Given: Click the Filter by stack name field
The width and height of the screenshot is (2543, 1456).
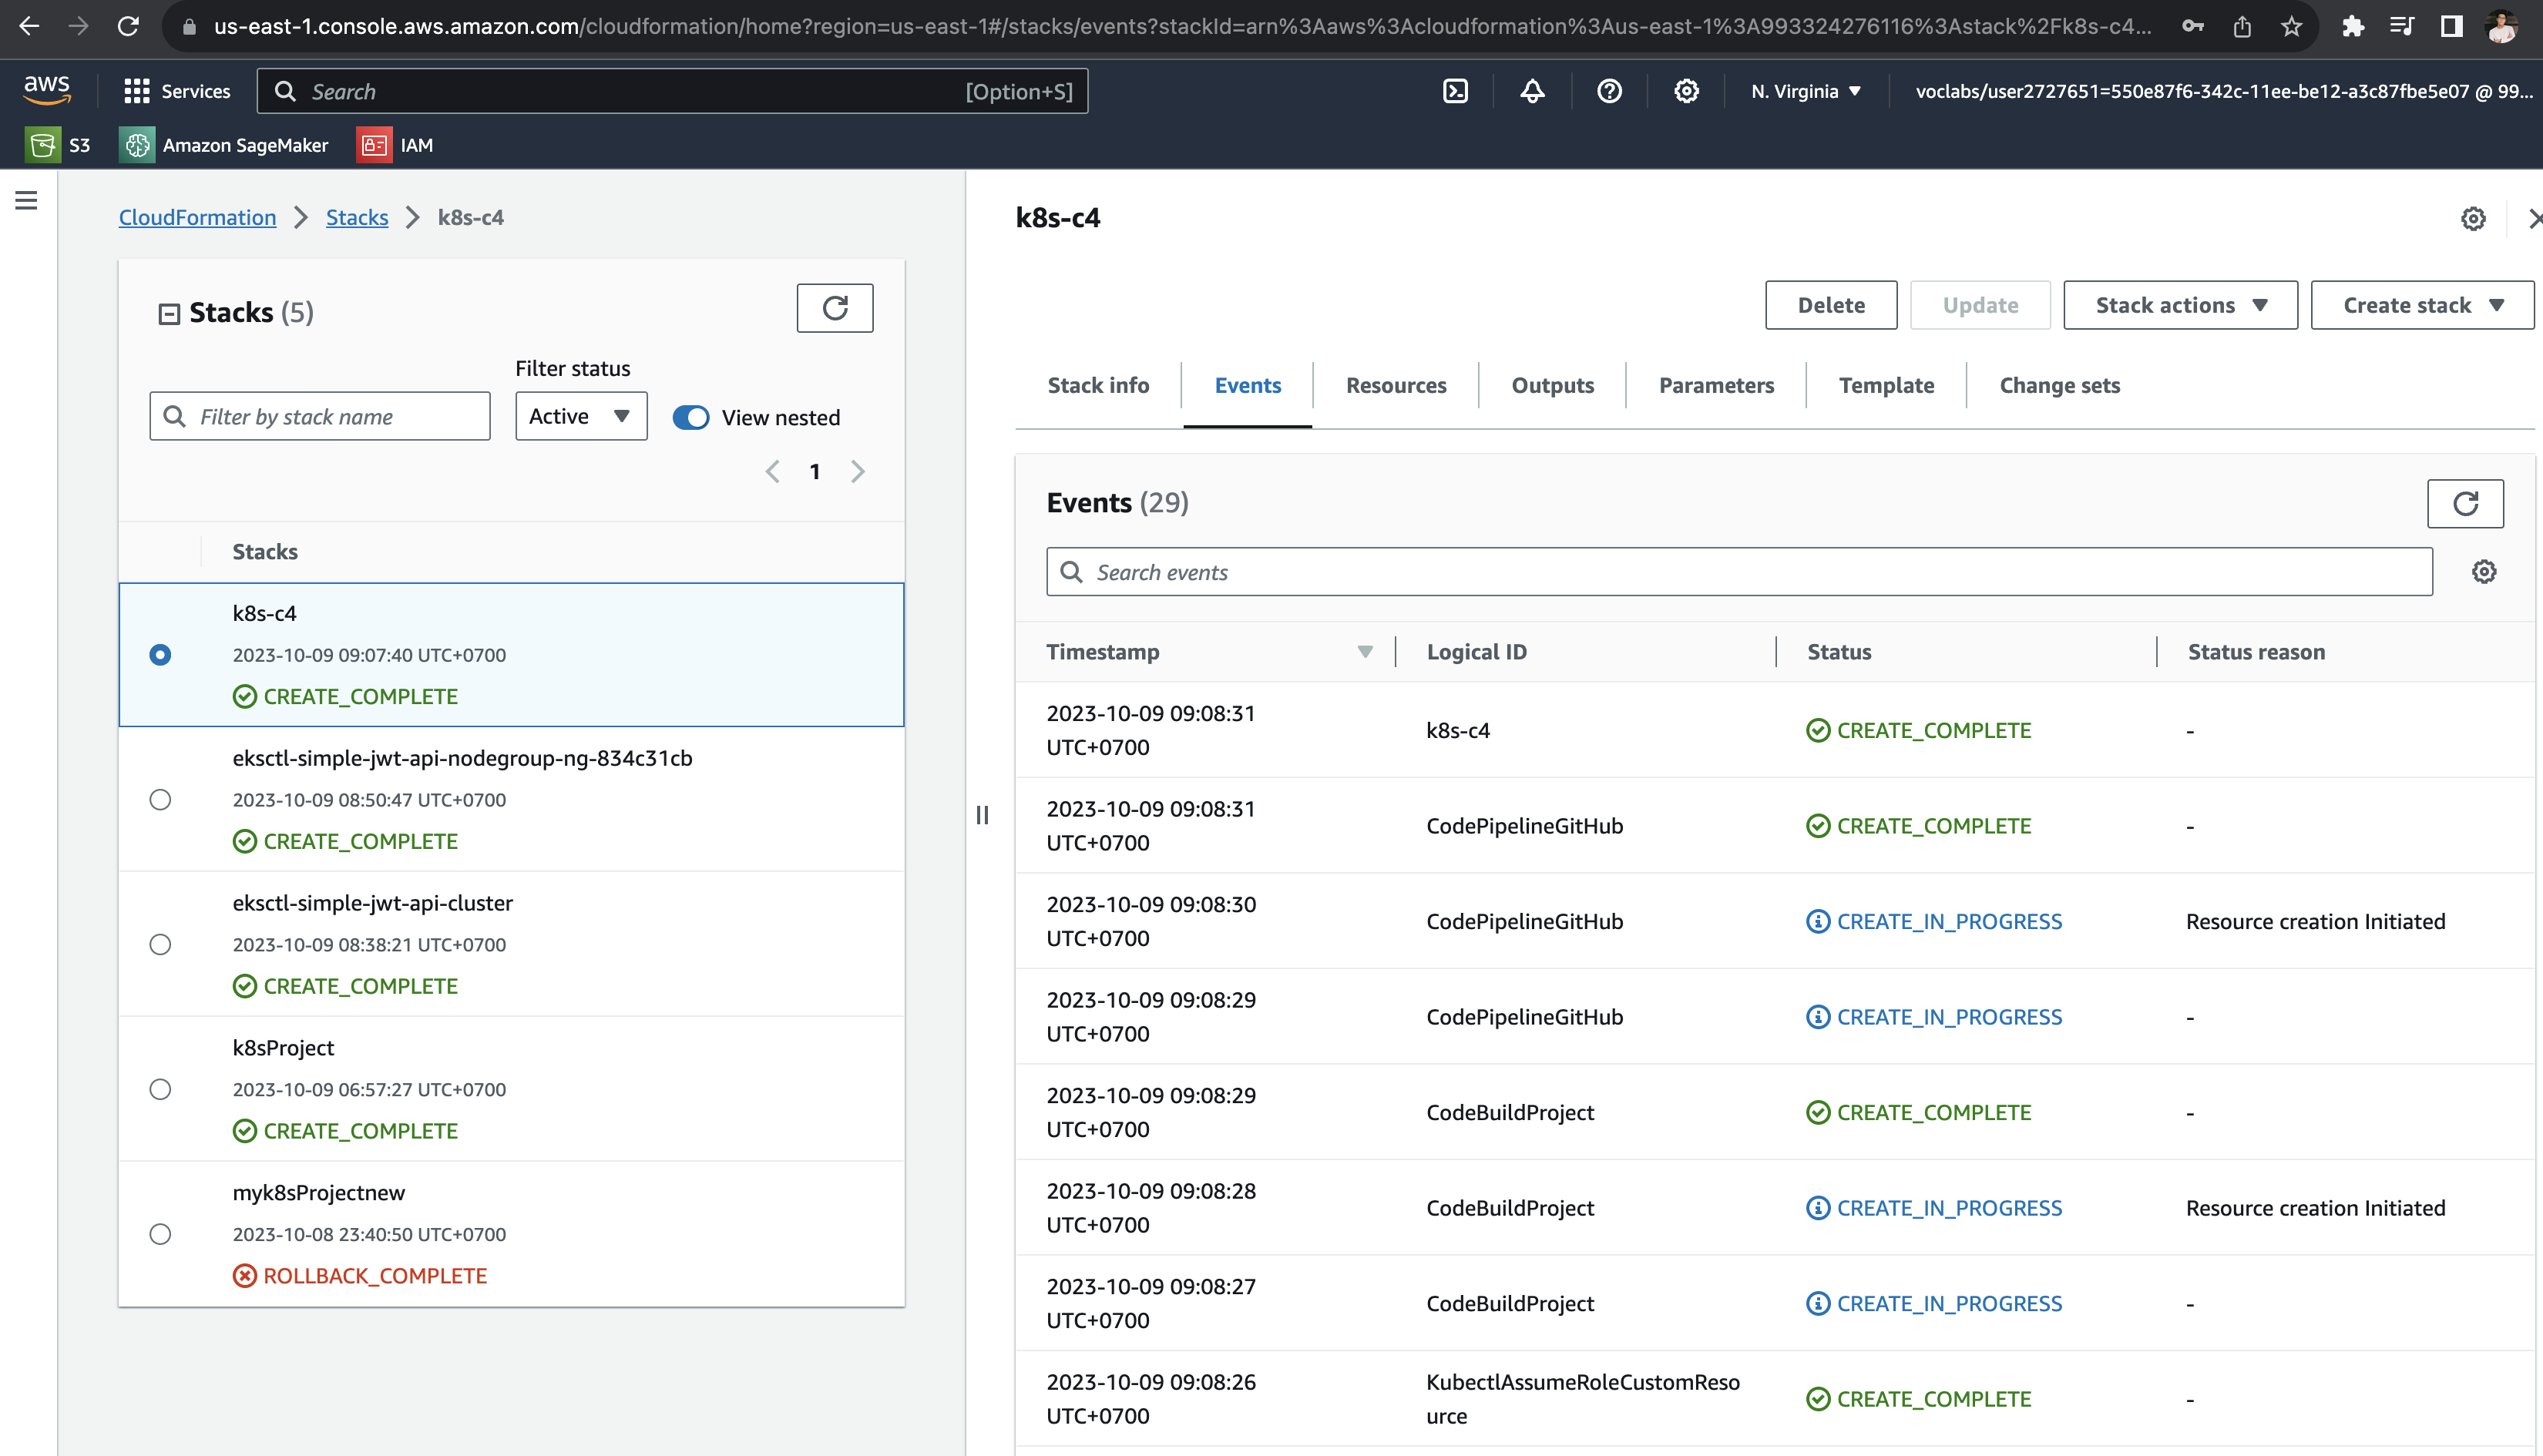Looking at the screenshot, I should click(320, 416).
